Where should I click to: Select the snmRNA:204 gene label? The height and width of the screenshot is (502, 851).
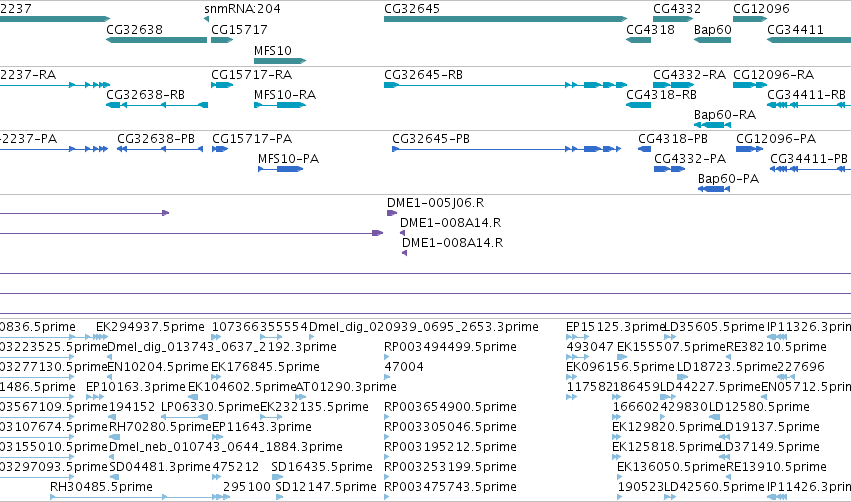tap(242, 9)
